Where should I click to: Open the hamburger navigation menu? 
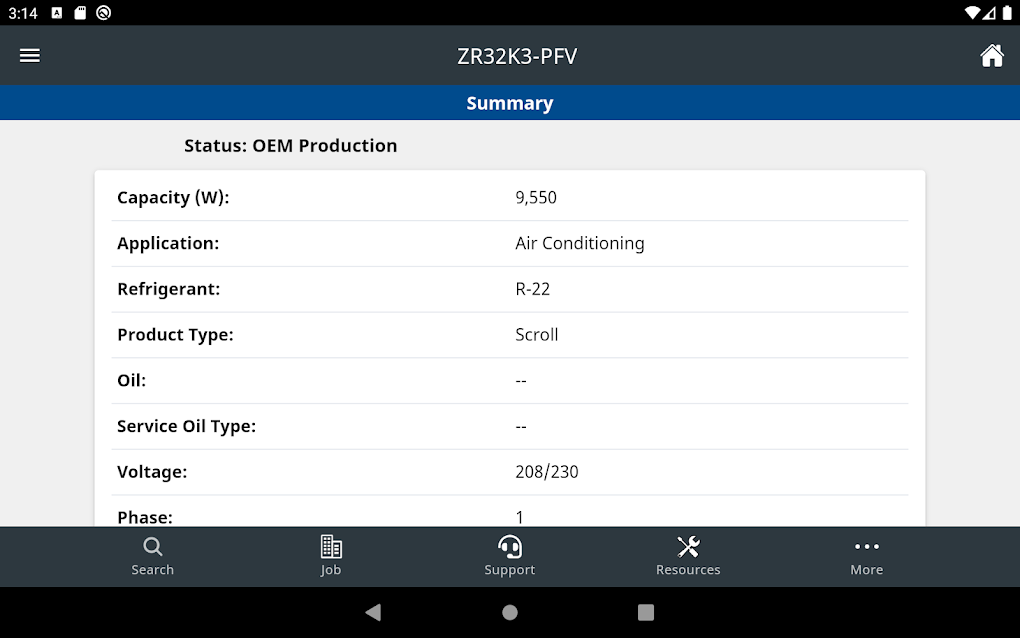(x=30, y=56)
